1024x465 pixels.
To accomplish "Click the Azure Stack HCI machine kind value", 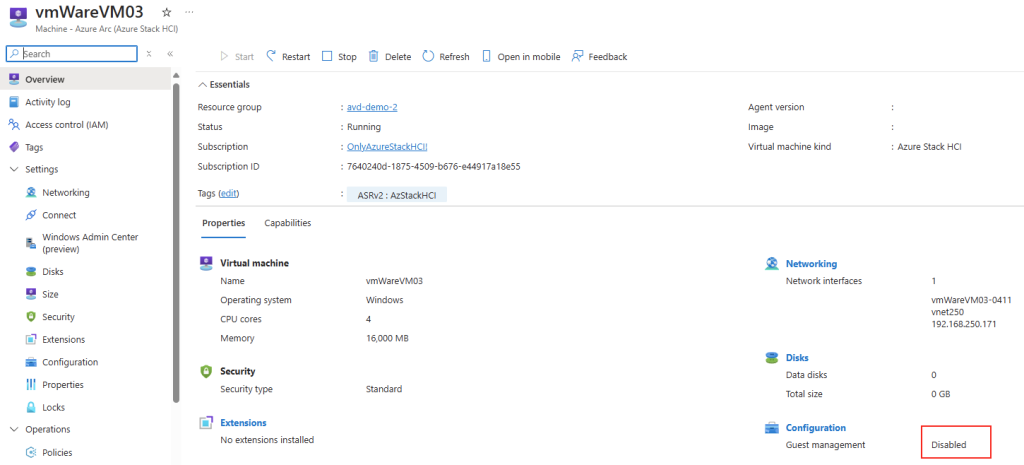I will (x=929, y=147).
